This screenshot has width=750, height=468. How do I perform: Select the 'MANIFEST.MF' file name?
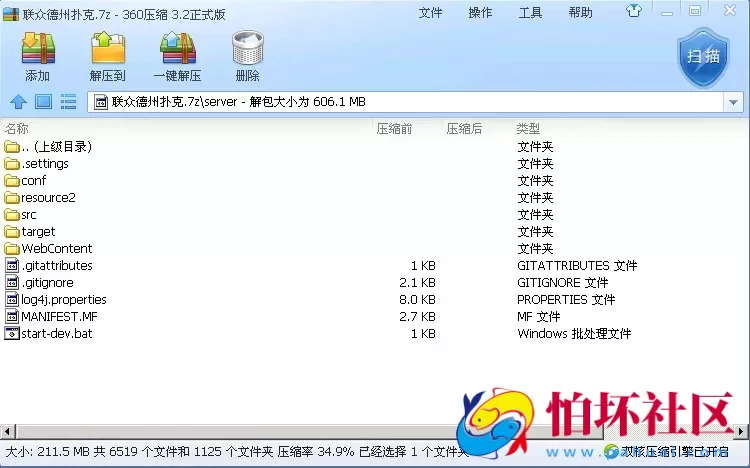[59, 317]
